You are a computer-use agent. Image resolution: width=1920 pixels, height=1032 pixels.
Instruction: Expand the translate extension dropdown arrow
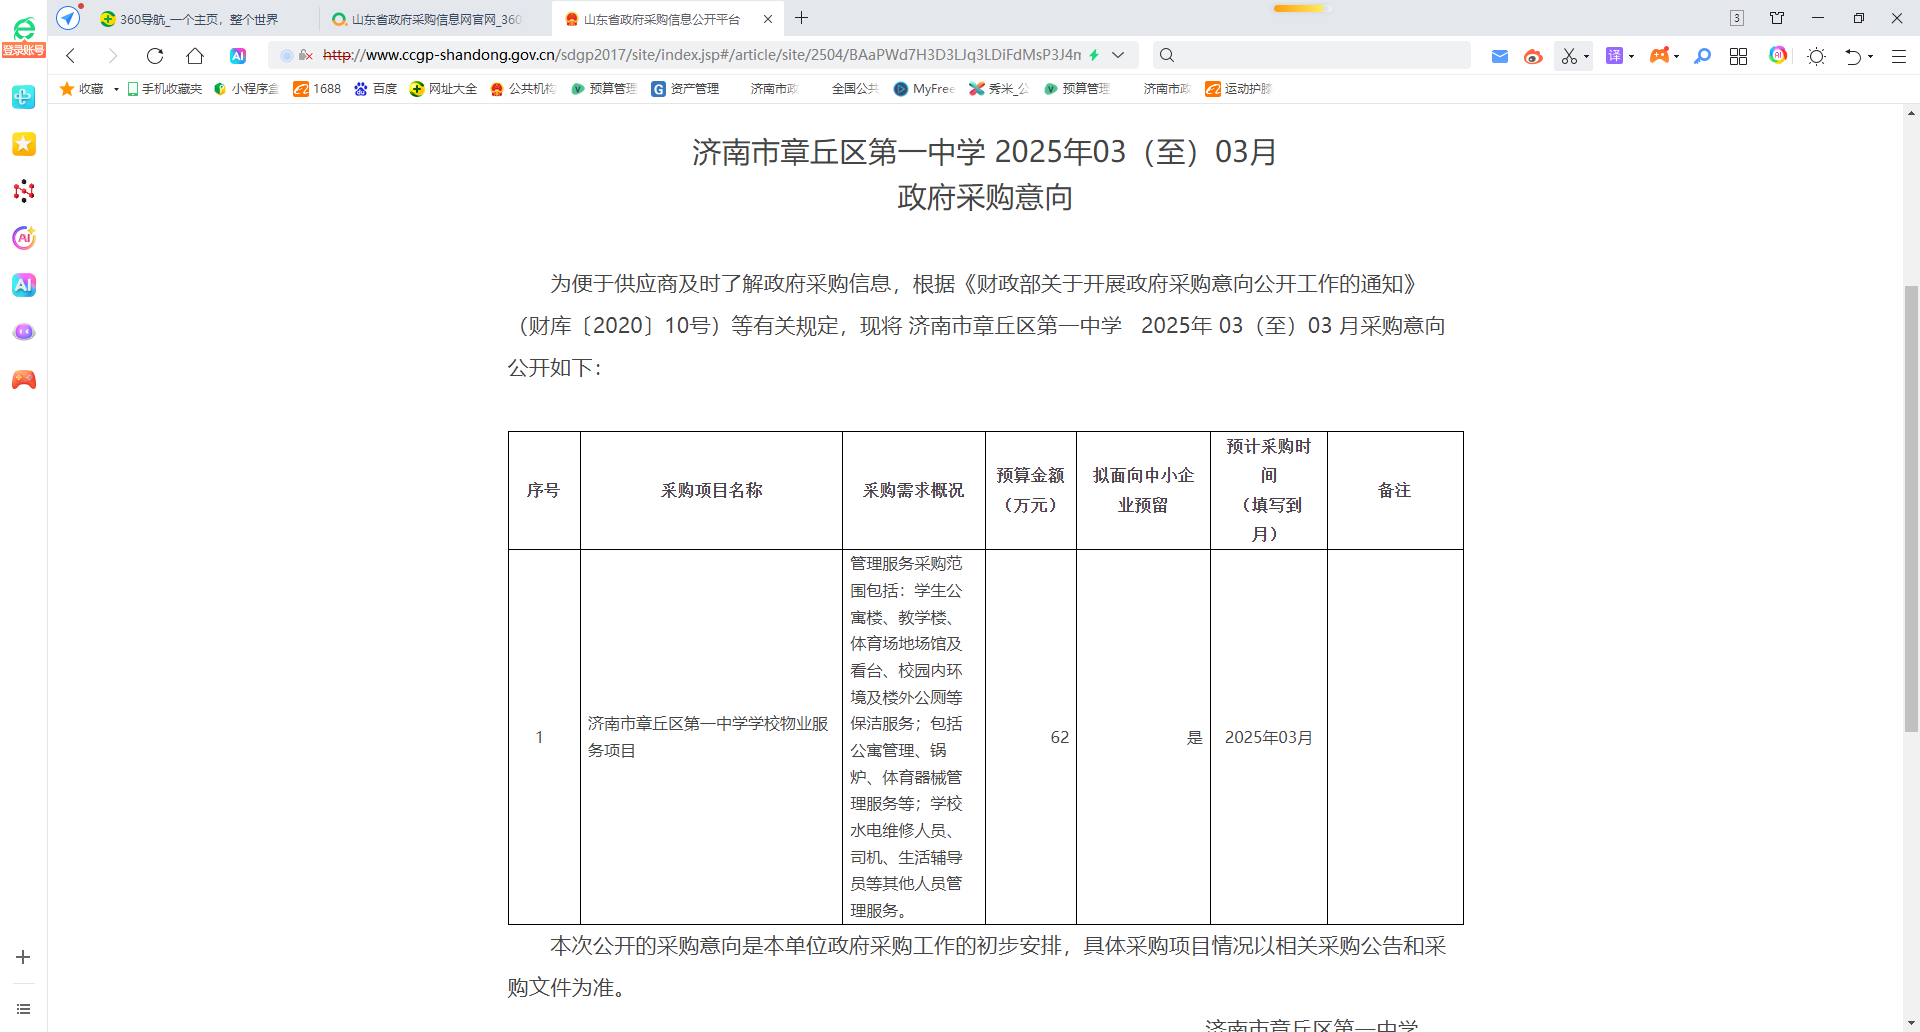[x=1631, y=57]
